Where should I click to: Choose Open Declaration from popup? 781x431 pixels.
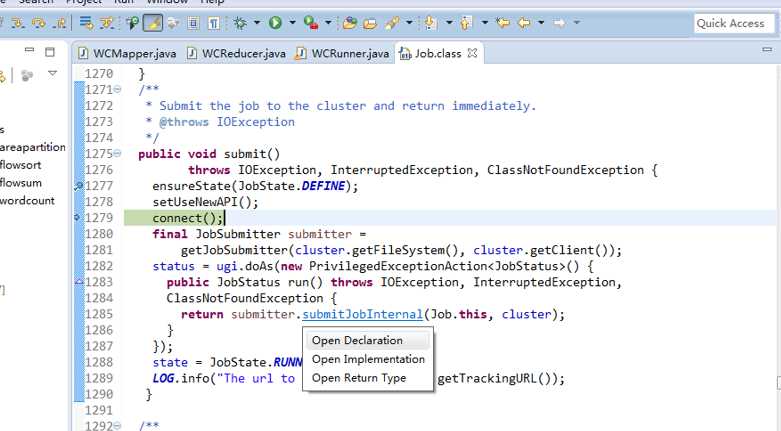tap(368, 341)
